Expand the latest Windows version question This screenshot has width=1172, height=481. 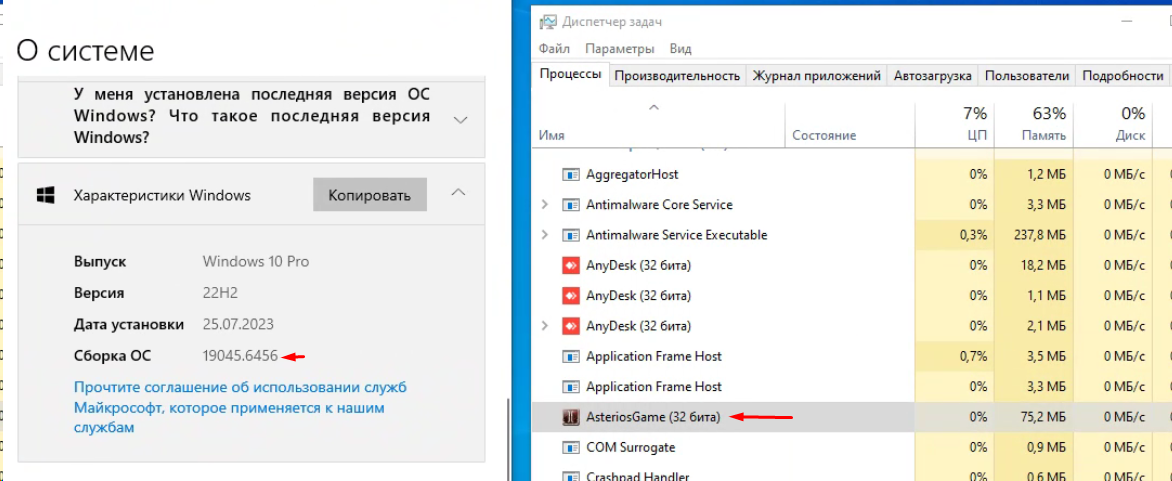[x=460, y=120]
